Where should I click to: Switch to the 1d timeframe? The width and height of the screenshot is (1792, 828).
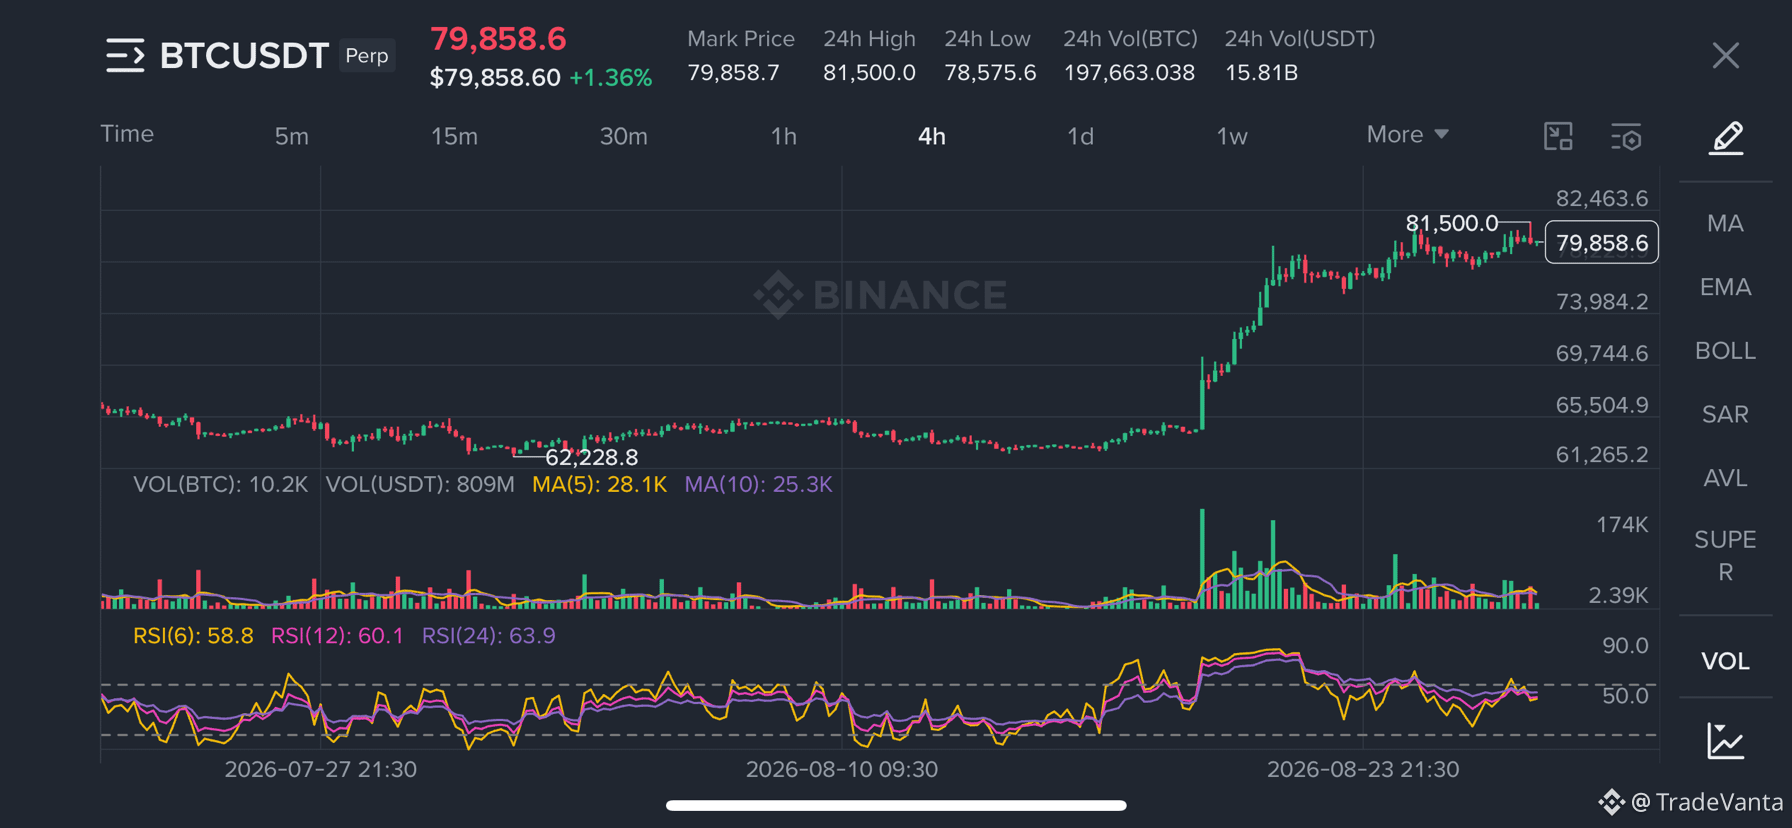click(1080, 136)
